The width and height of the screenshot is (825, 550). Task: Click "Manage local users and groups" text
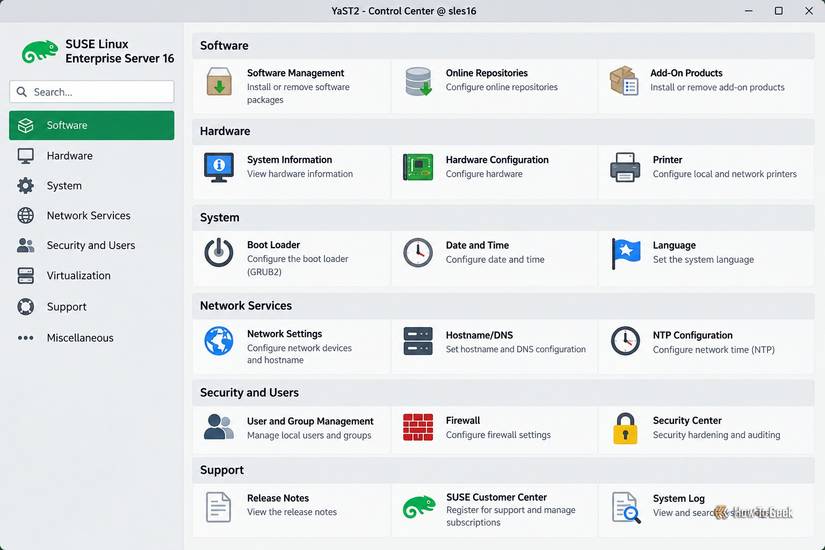(309, 435)
